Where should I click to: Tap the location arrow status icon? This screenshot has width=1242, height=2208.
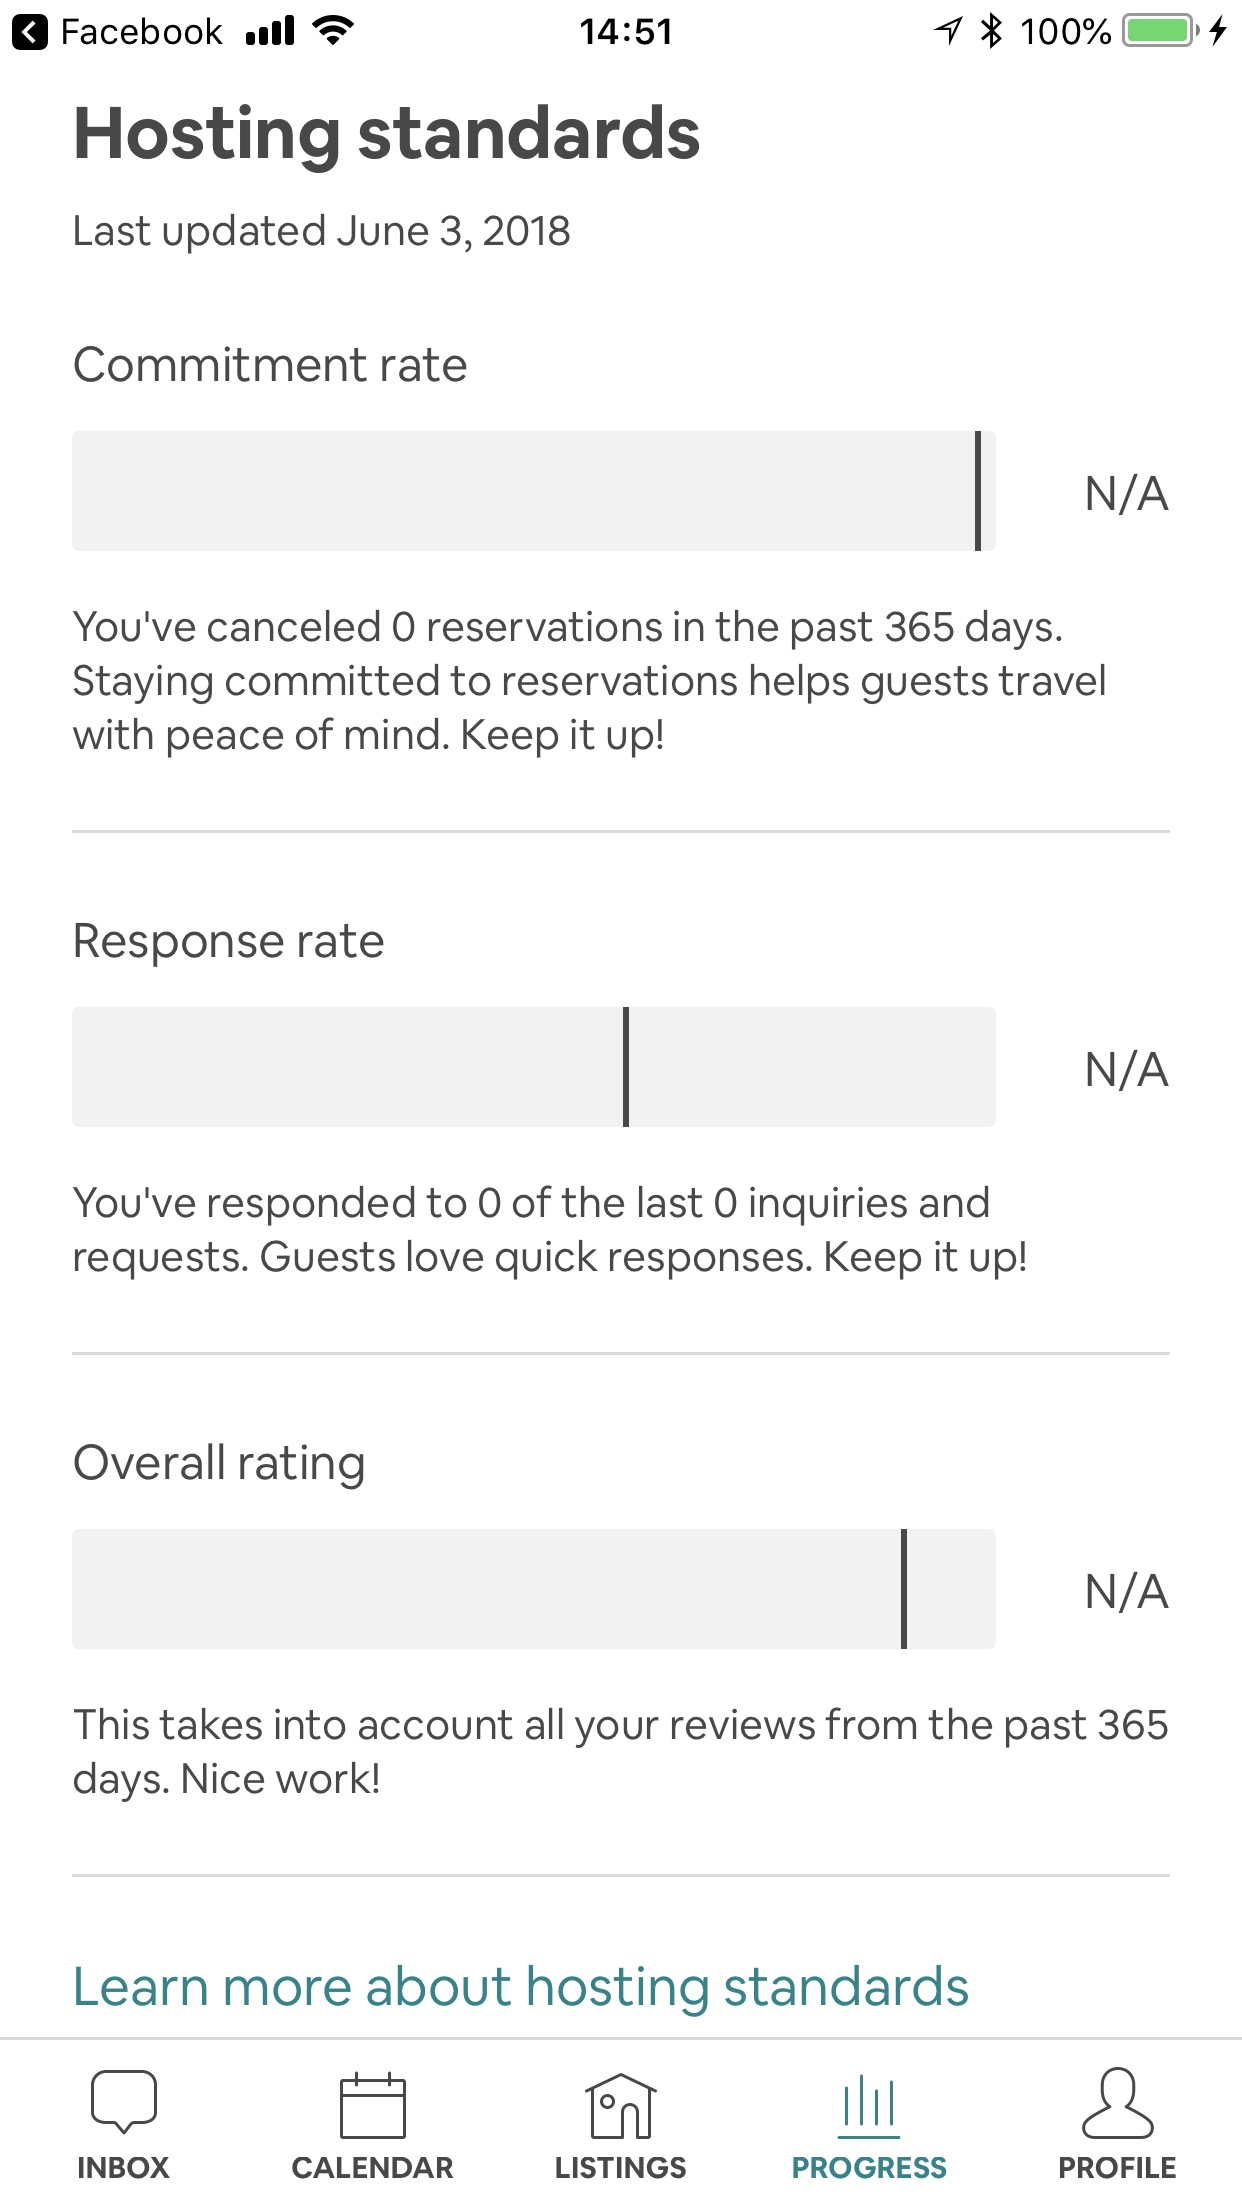pos(948,32)
